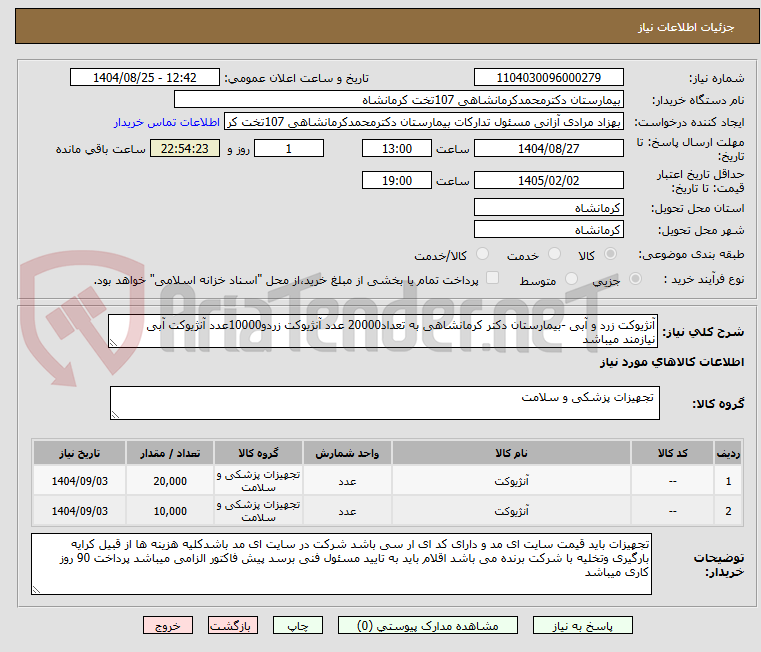Click the price validity date 1405/02/02
This screenshot has width=761, height=652.
pos(548,181)
